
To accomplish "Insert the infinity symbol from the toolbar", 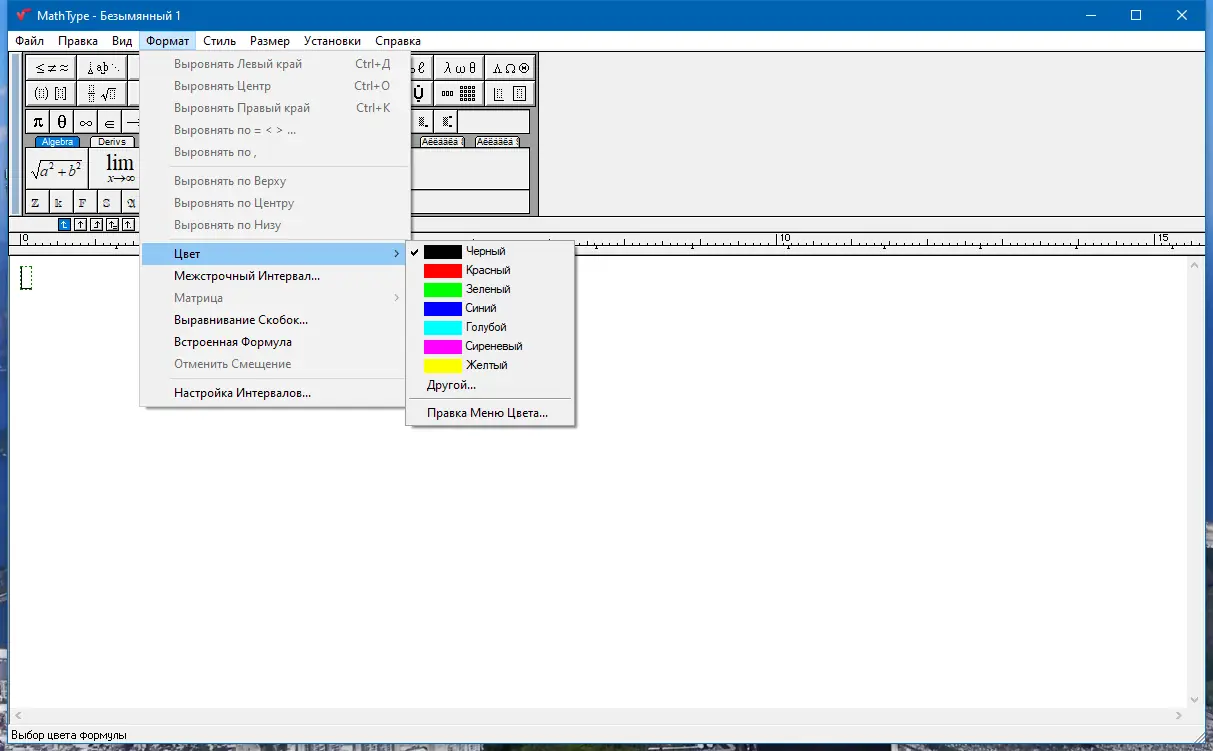I will (x=86, y=122).
